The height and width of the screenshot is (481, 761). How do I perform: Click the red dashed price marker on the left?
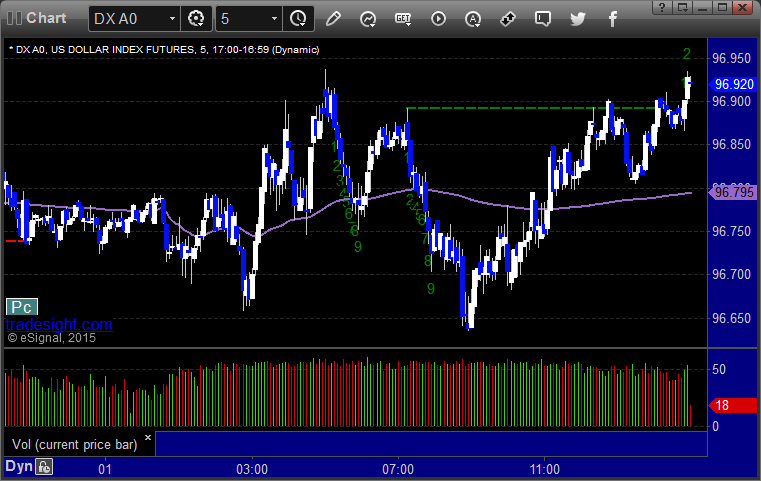15,241
